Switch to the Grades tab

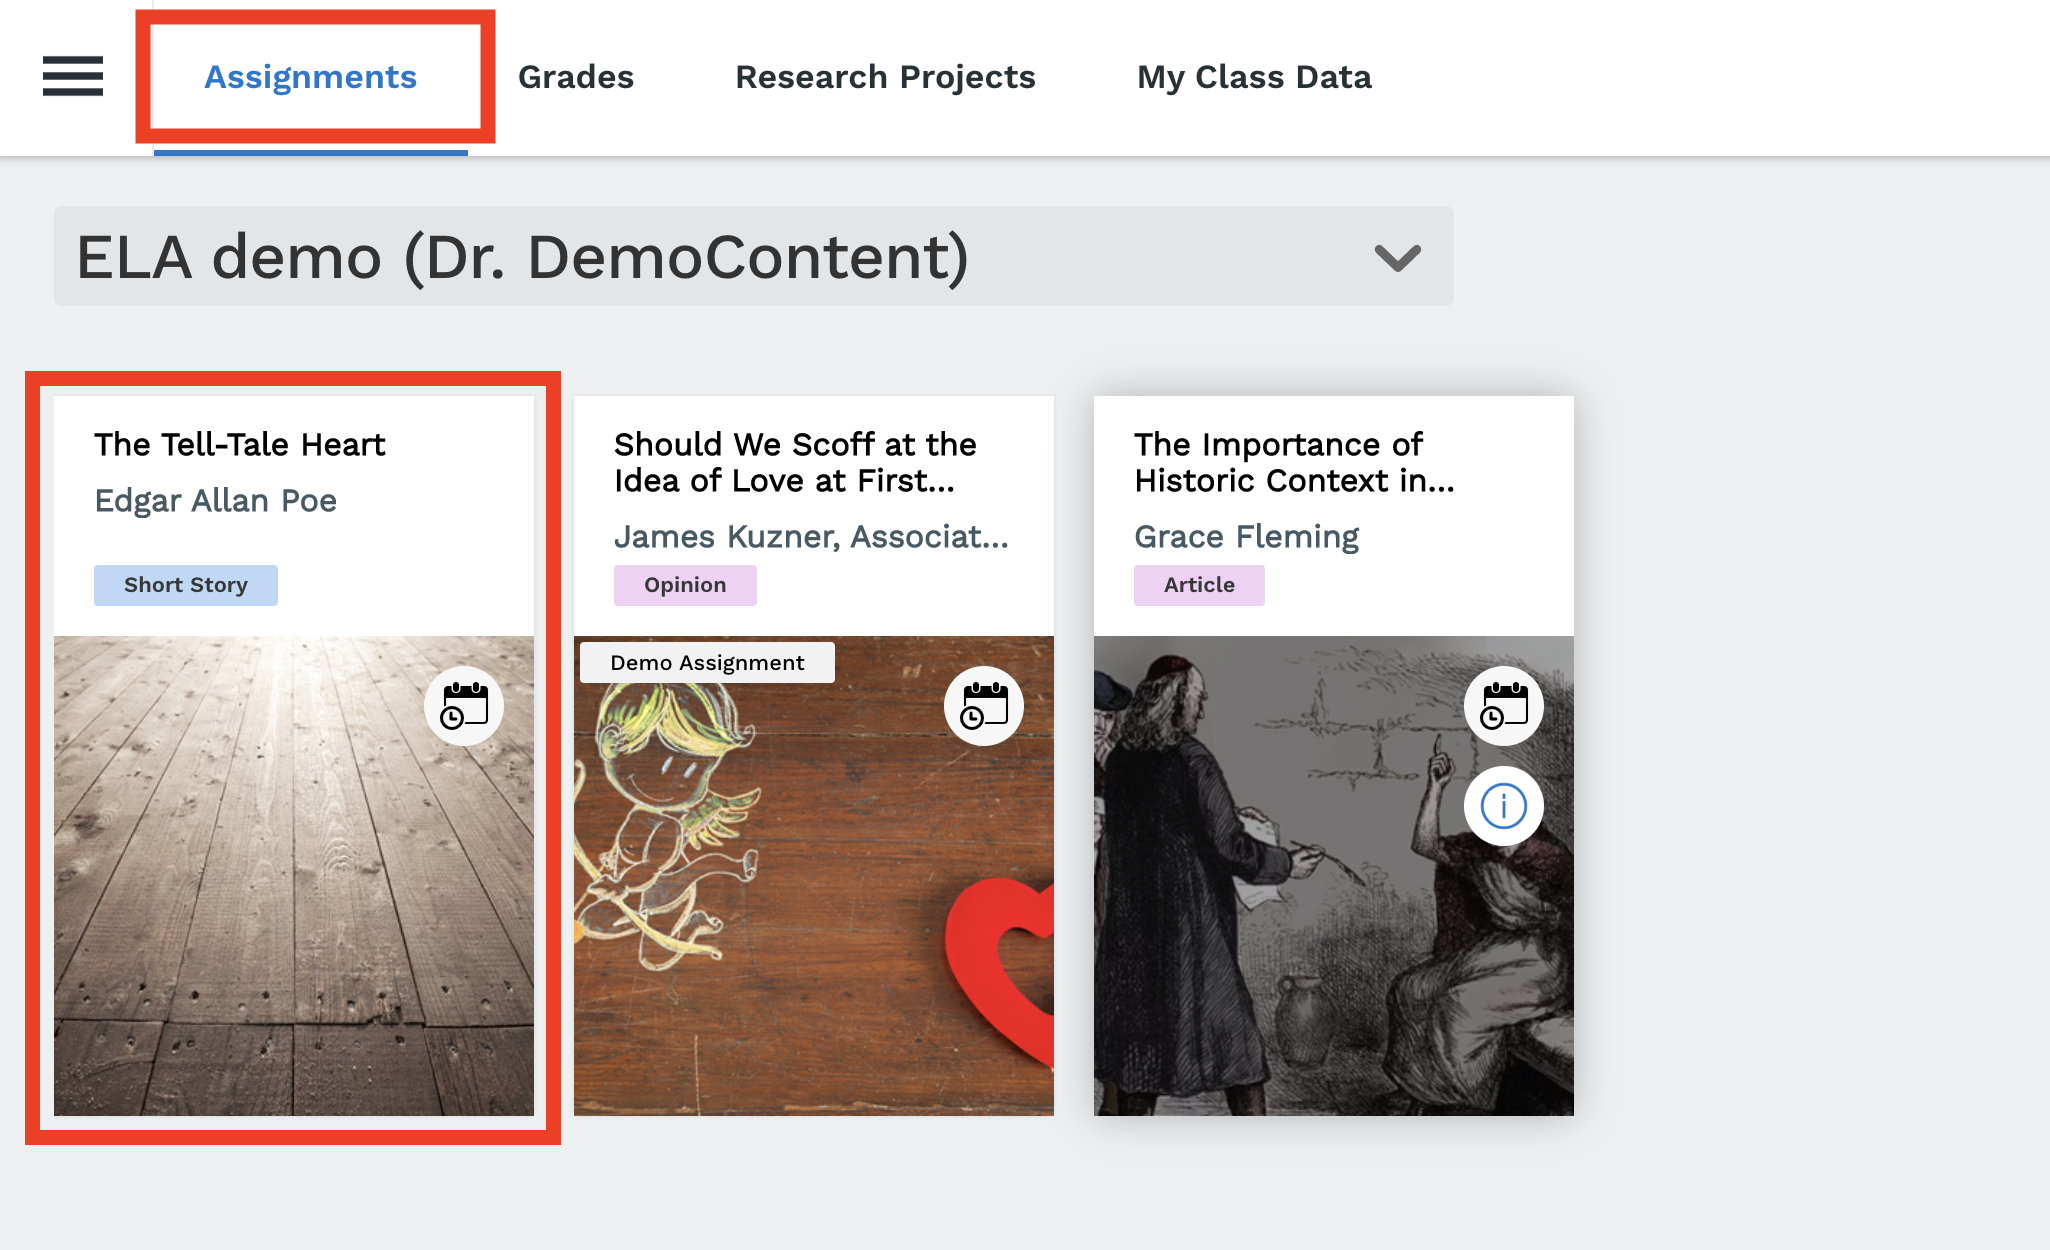tap(576, 77)
